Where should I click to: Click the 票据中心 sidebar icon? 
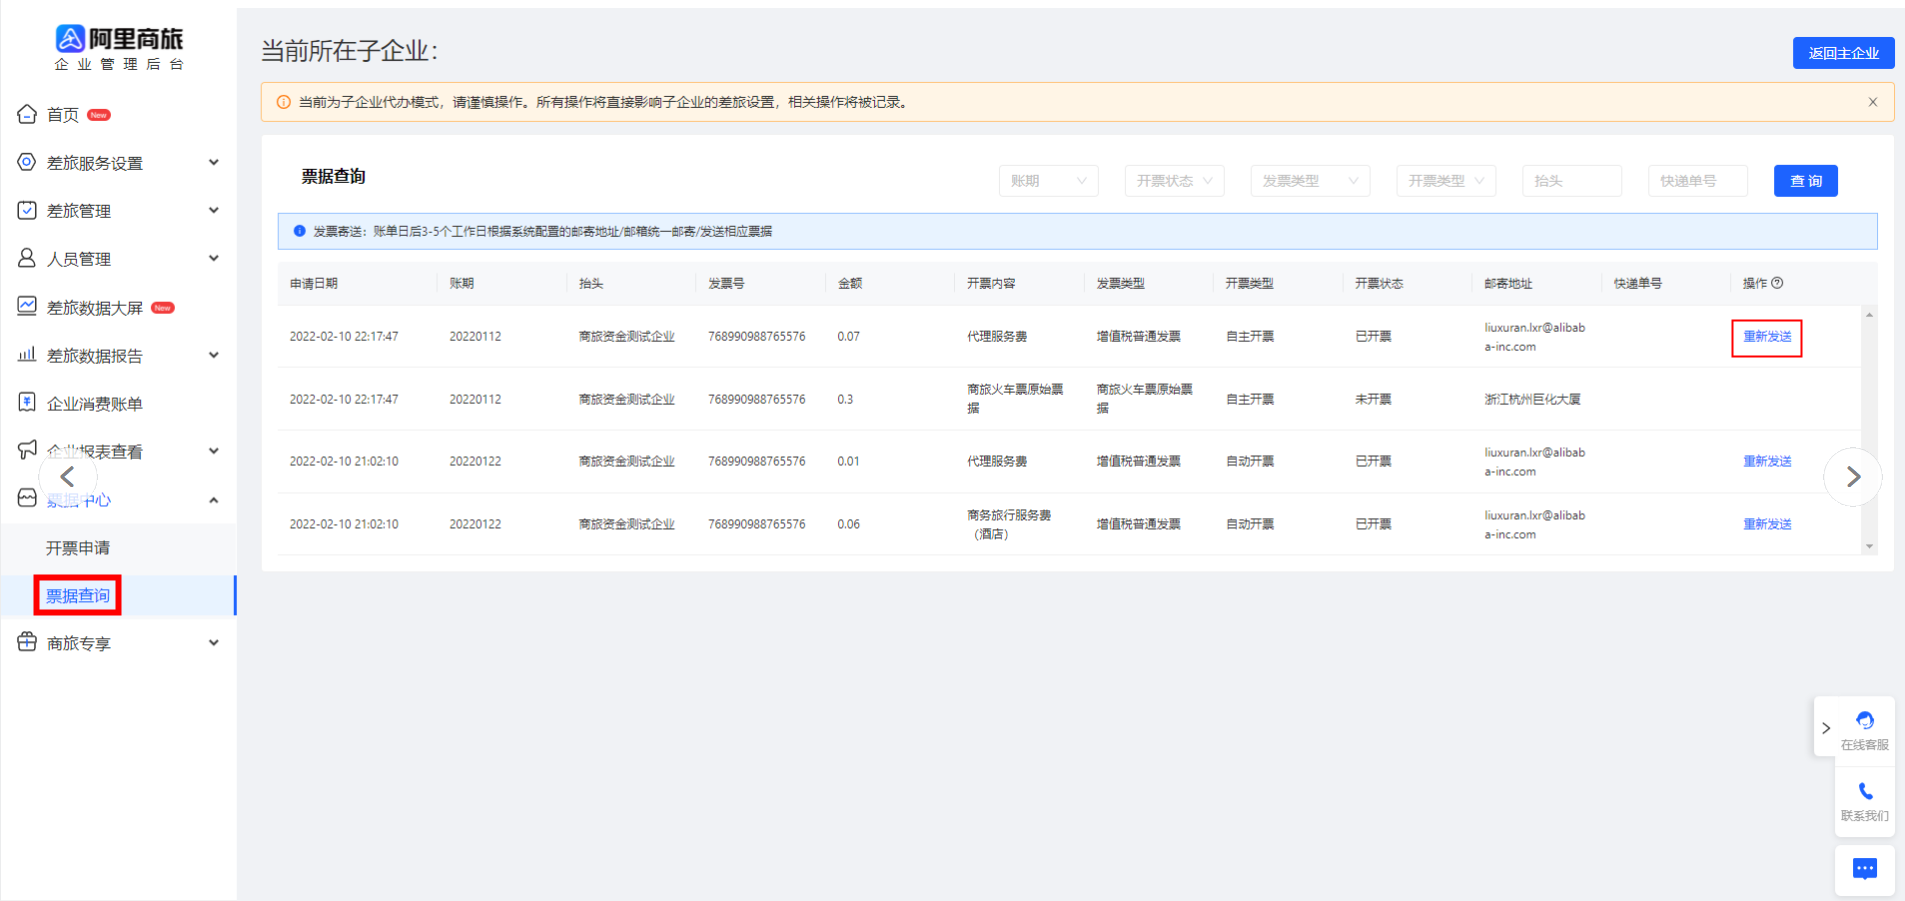tap(27, 498)
